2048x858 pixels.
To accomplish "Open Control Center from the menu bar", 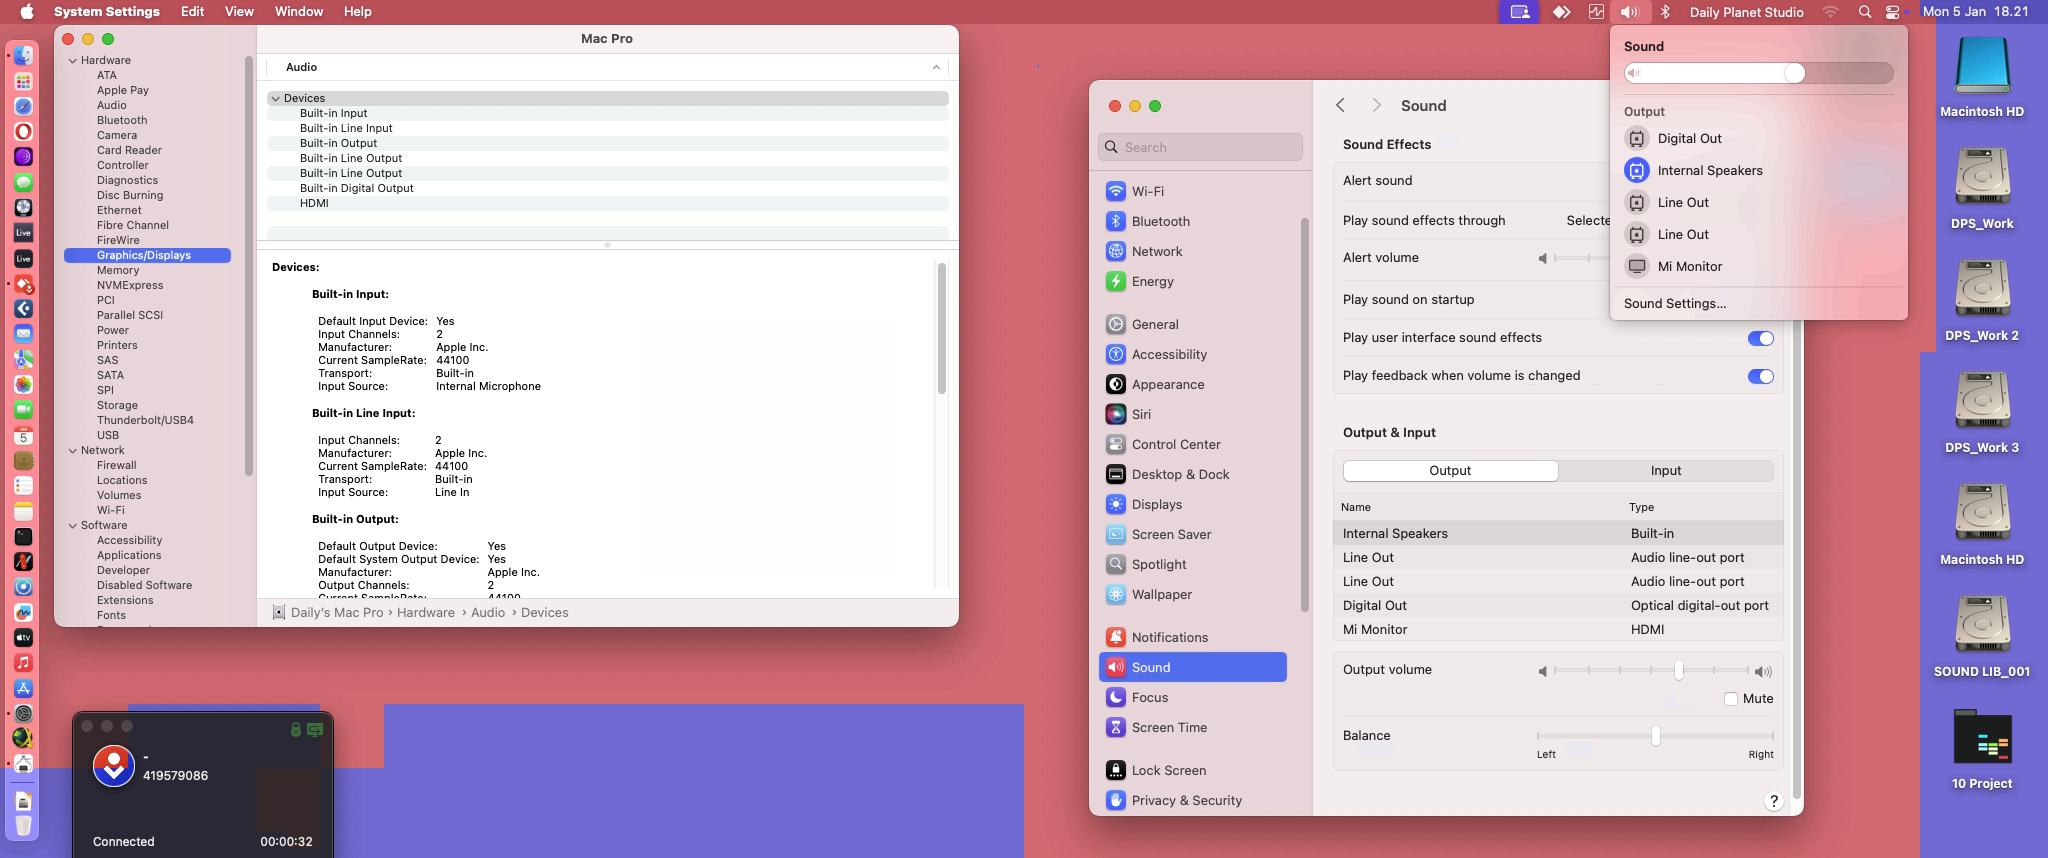I will [1893, 12].
